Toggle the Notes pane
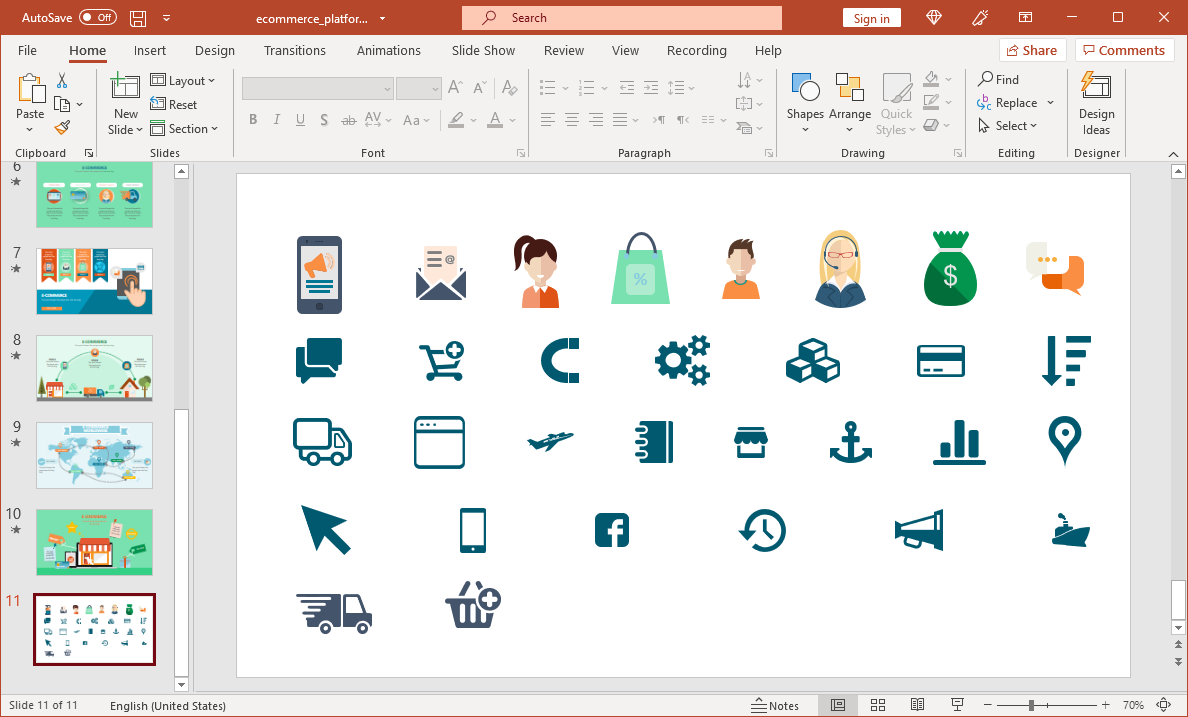 click(x=776, y=705)
